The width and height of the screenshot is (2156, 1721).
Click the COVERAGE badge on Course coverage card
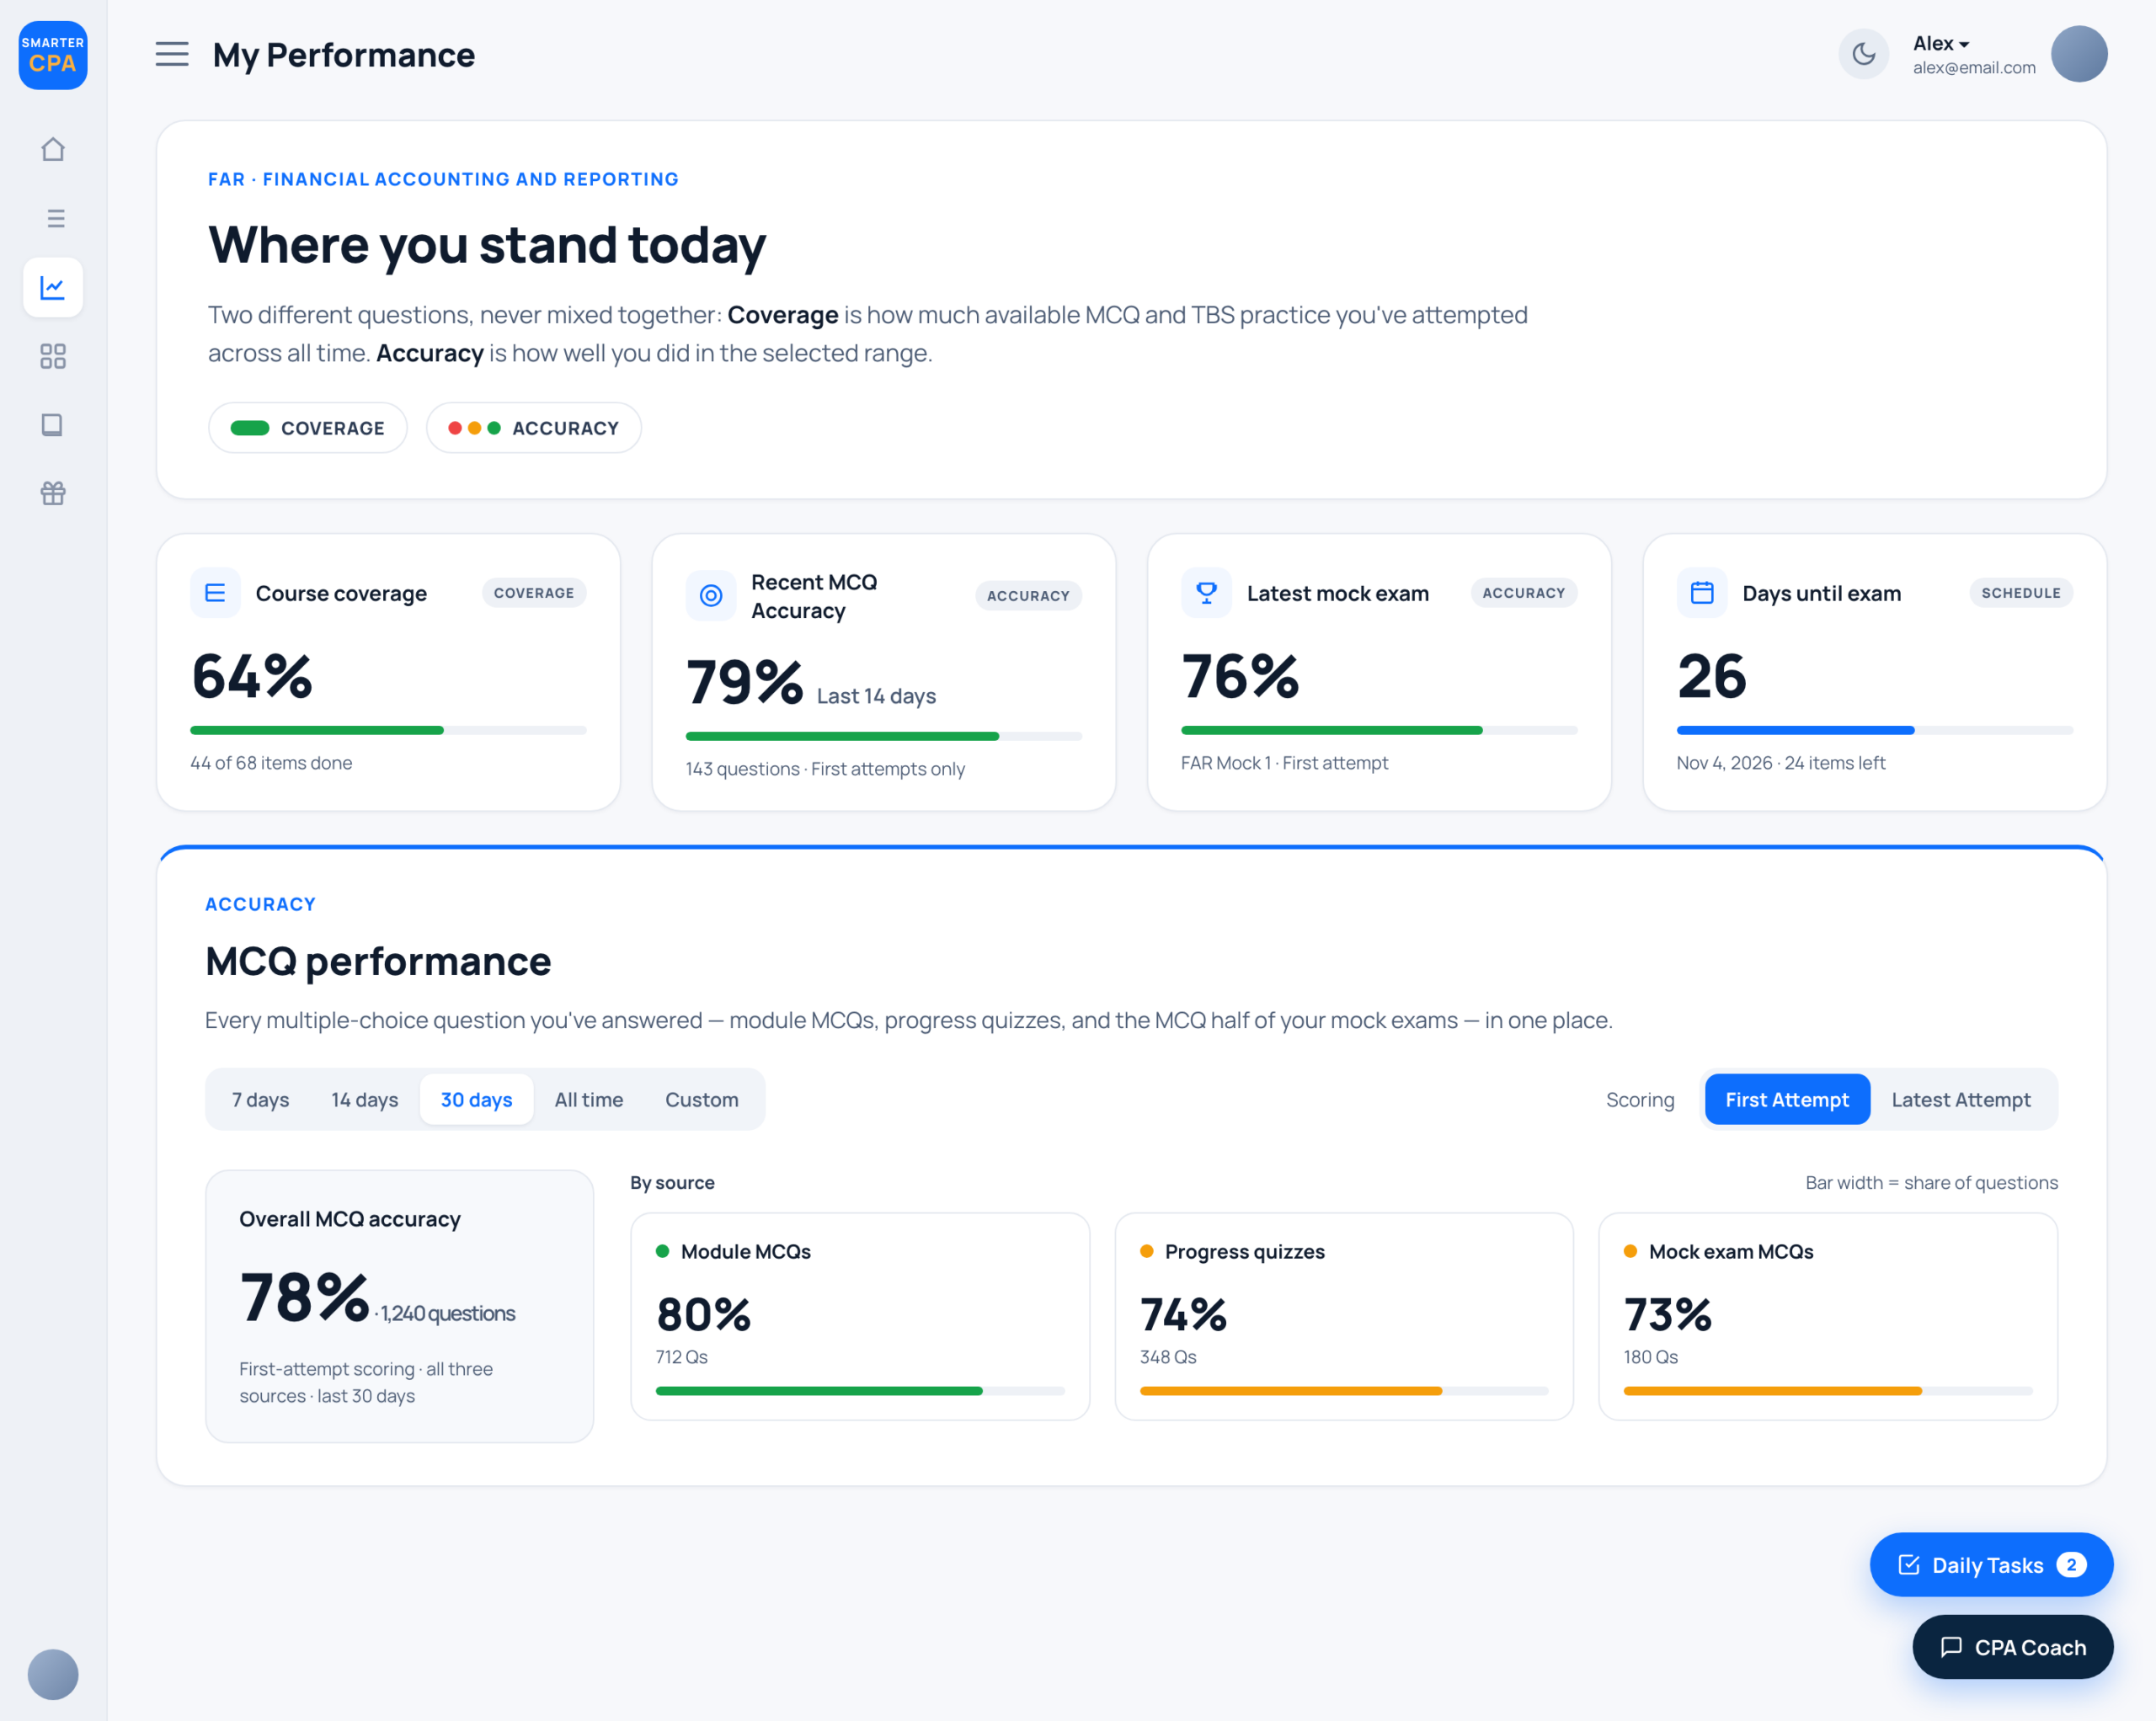click(x=534, y=593)
